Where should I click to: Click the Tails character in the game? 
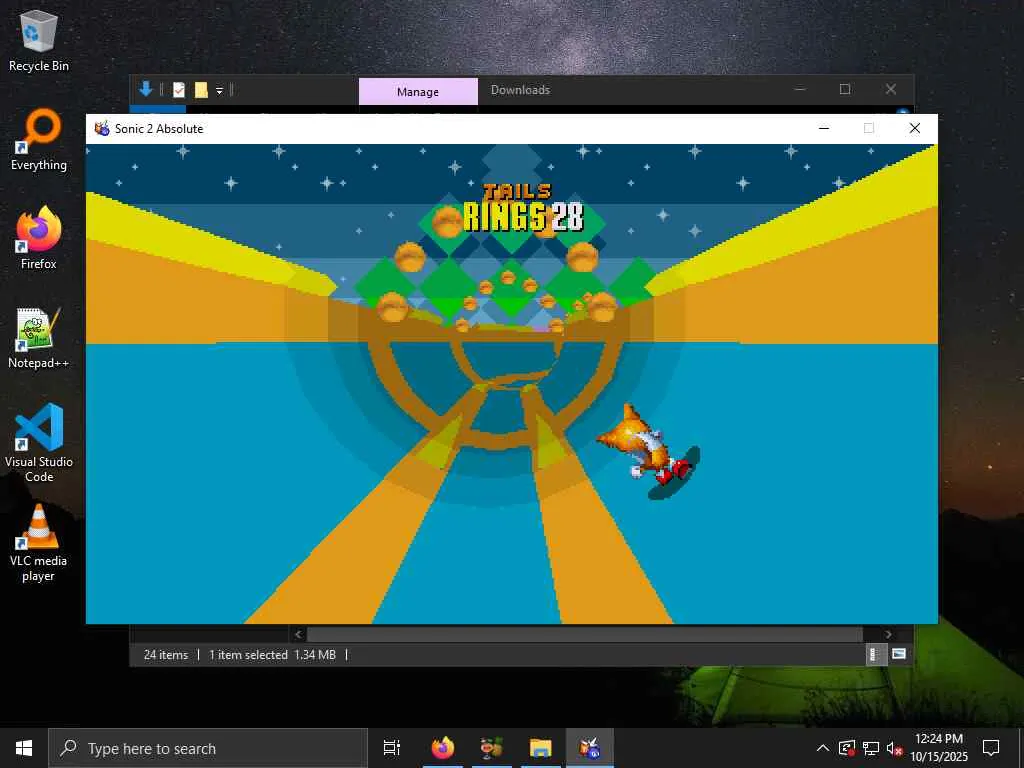click(x=647, y=451)
